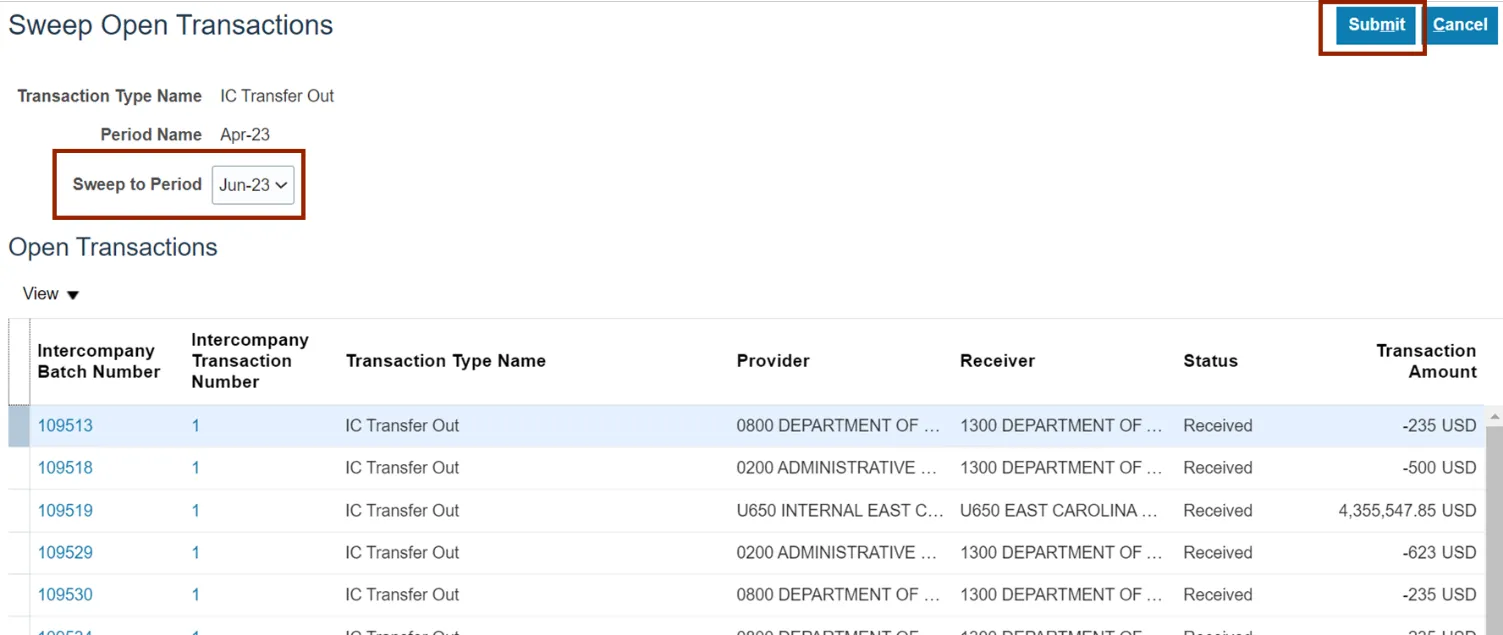The height and width of the screenshot is (635, 1503).
Task: Open batch number 109530 link
Action: tap(65, 595)
